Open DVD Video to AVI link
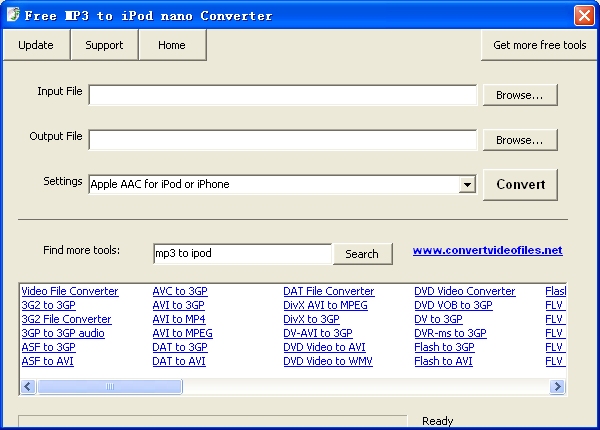 pyautogui.click(x=324, y=347)
